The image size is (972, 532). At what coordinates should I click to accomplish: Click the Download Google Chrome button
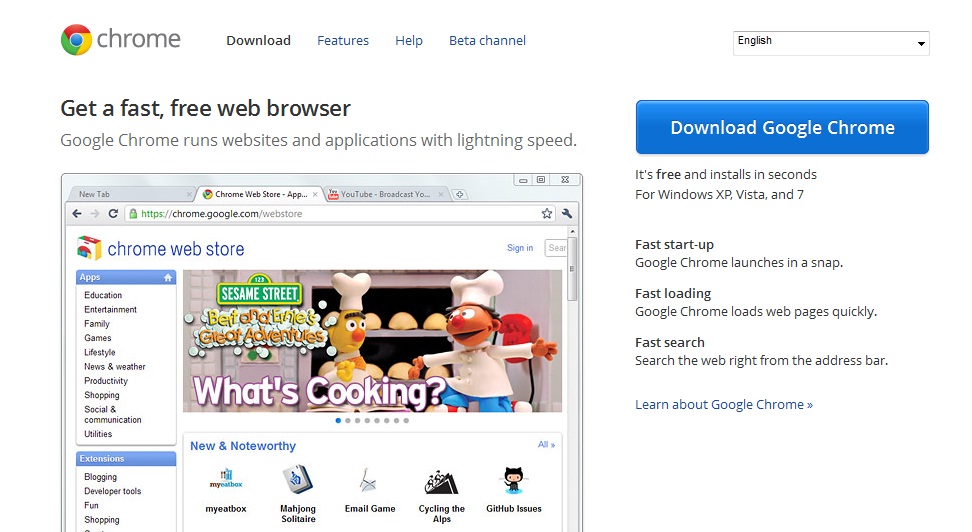782,127
